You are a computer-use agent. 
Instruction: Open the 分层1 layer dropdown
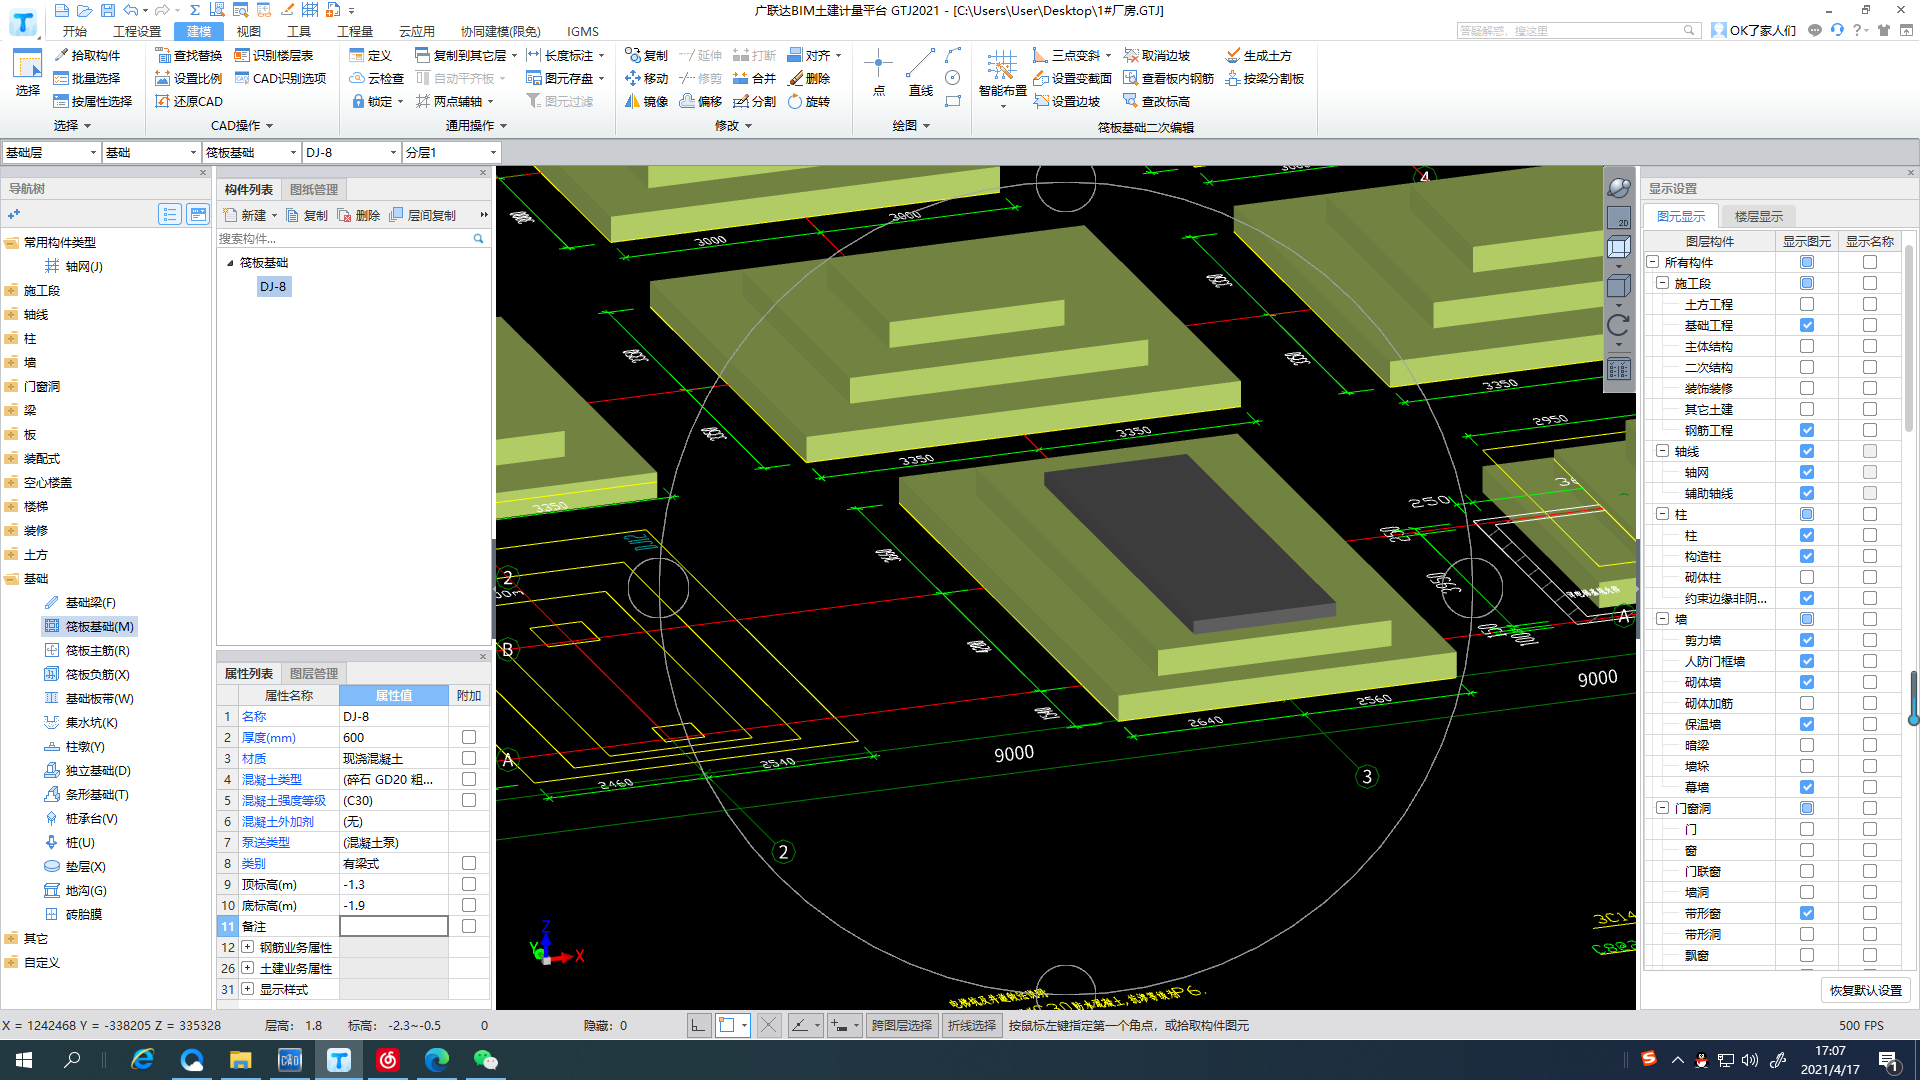pos(451,152)
